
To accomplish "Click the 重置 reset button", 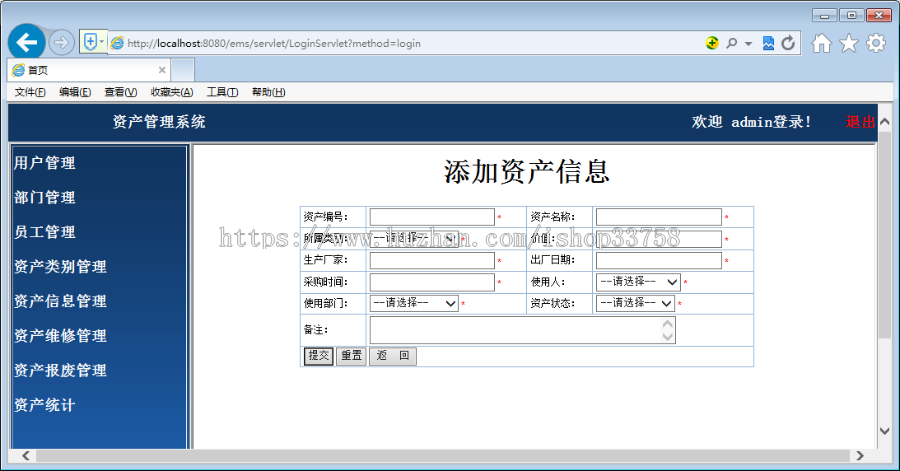I will [351, 356].
